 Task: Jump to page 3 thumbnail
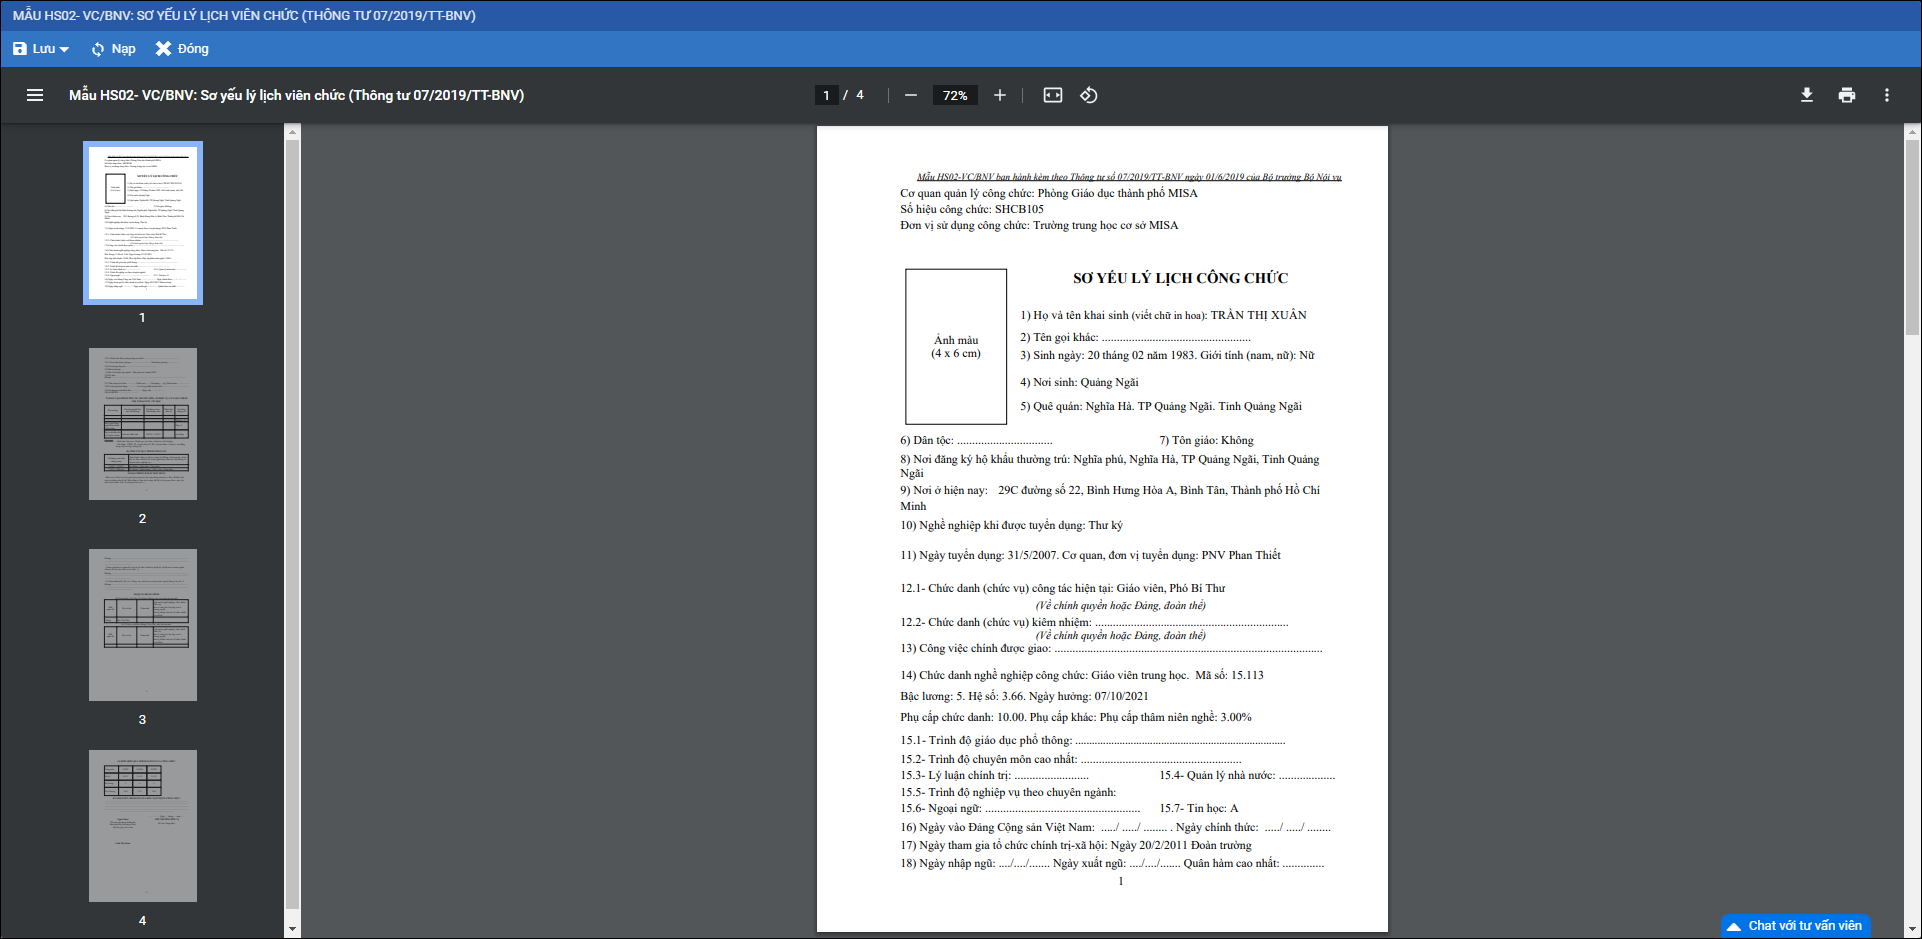(143, 625)
